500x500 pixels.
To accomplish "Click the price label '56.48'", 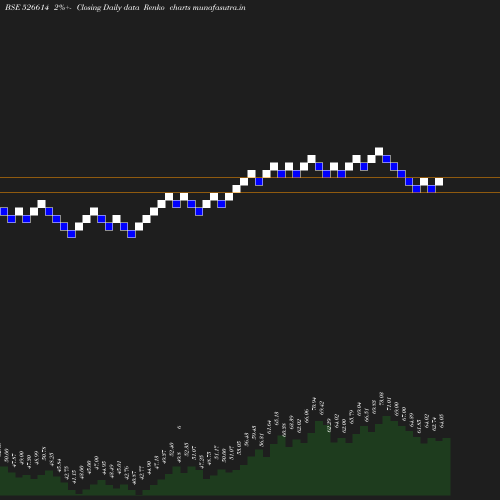I will coord(246,440).
